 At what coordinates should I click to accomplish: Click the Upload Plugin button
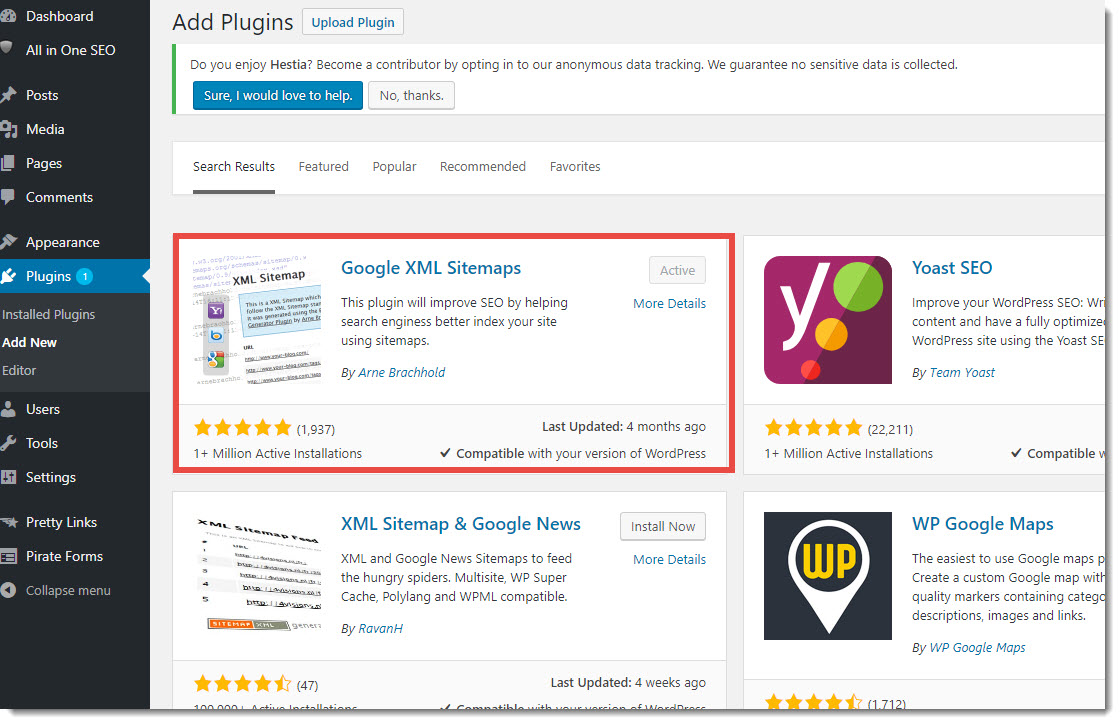pos(353,22)
